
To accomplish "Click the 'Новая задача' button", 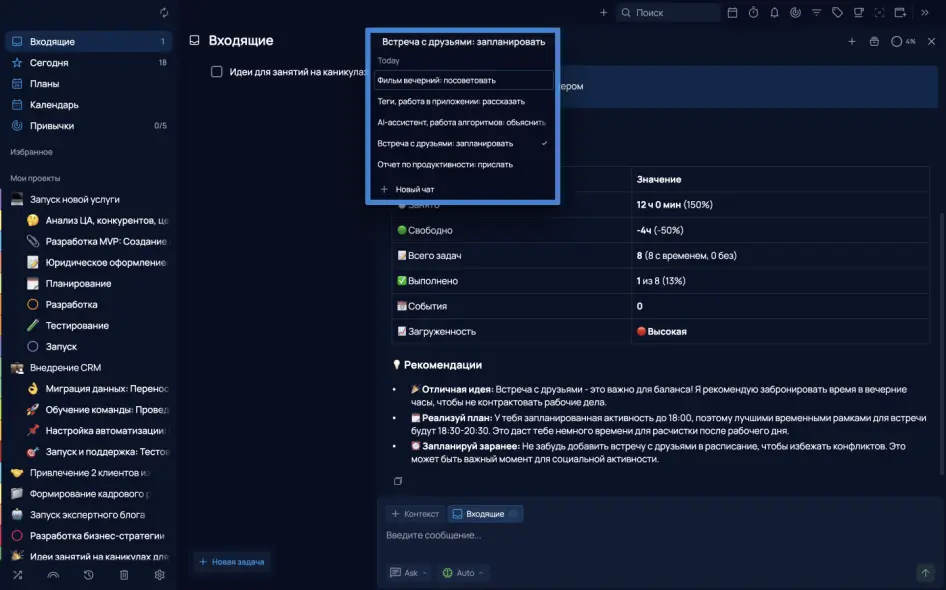I will (232, 562).
